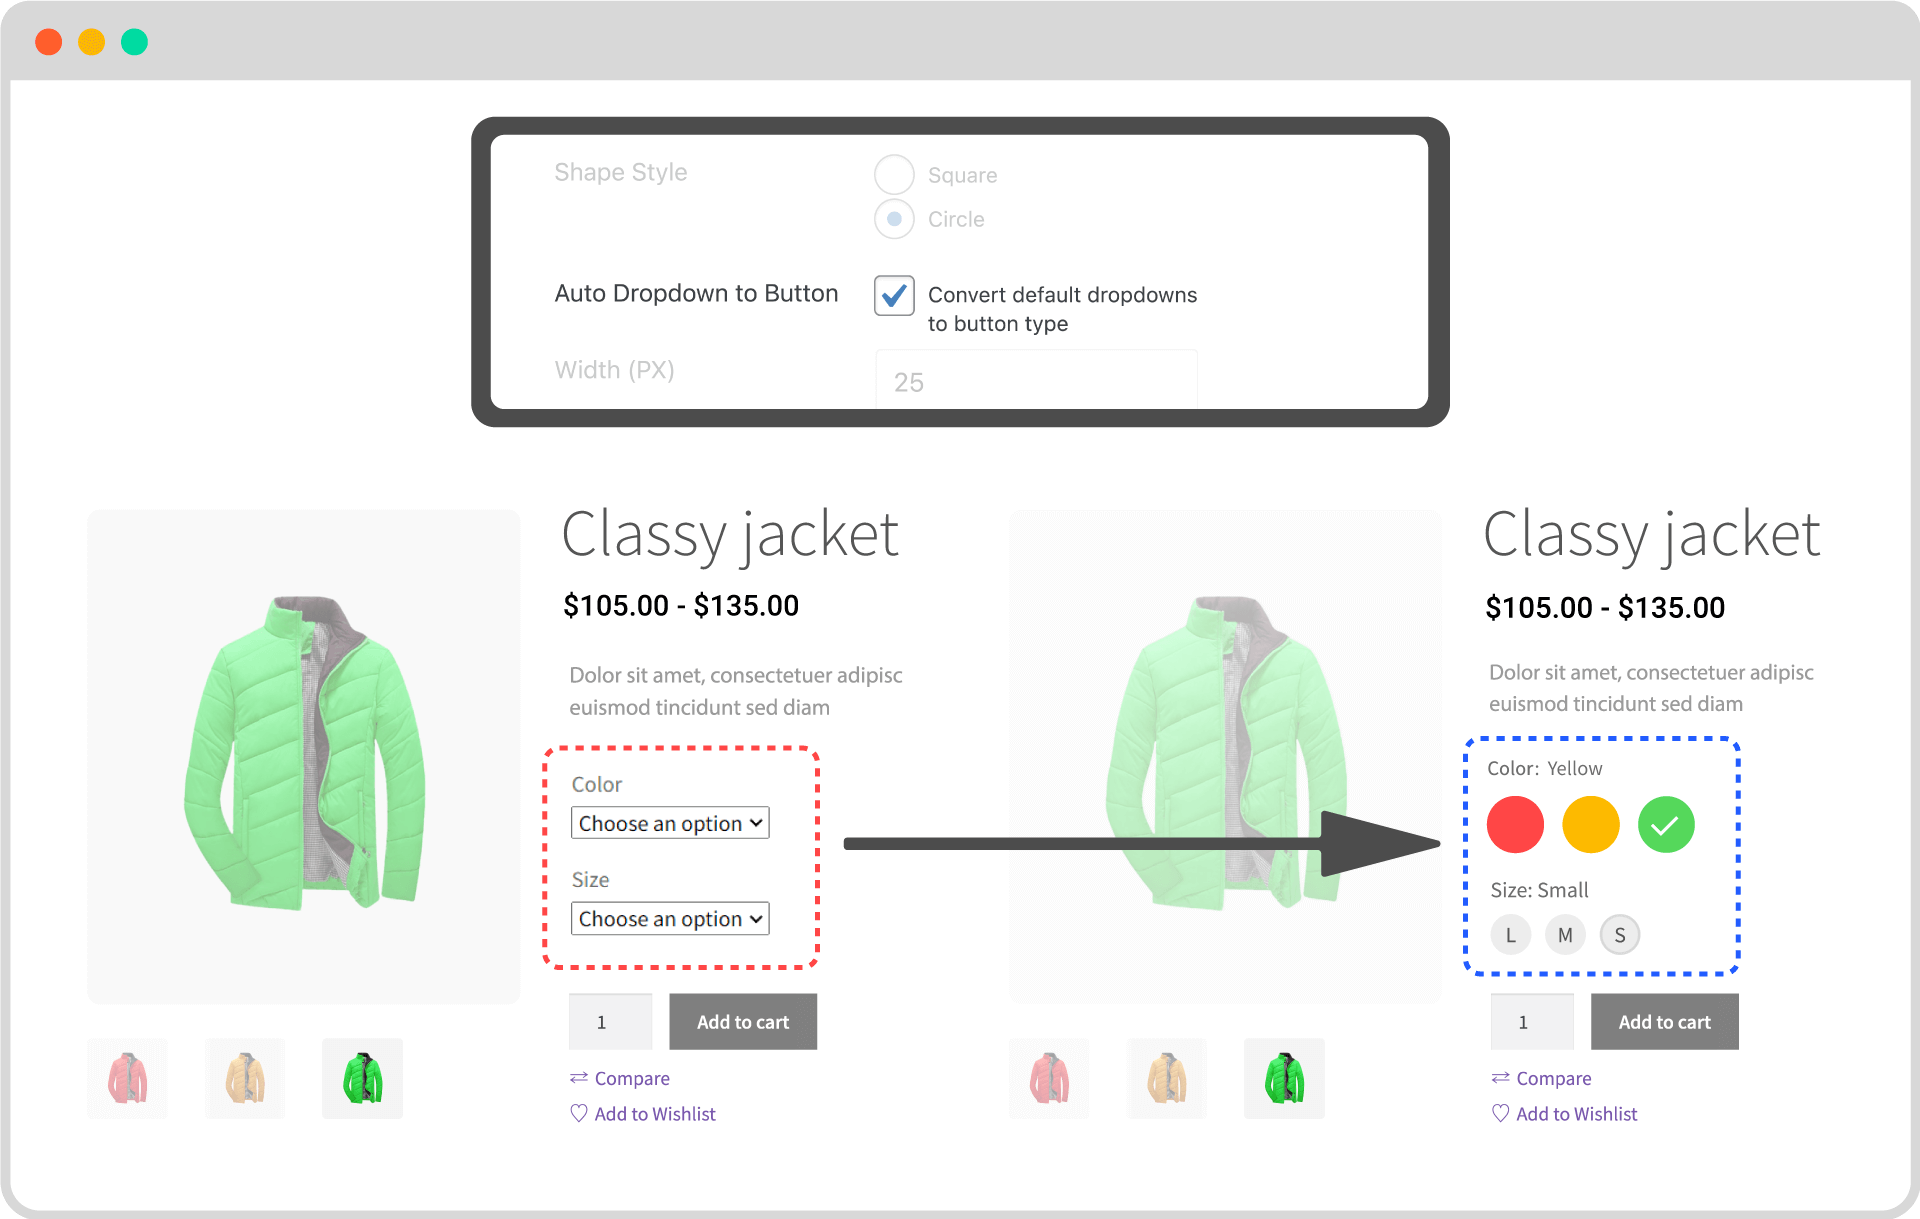
Task: Click the "Color: Yellow" label
Action: [1544, 768]
